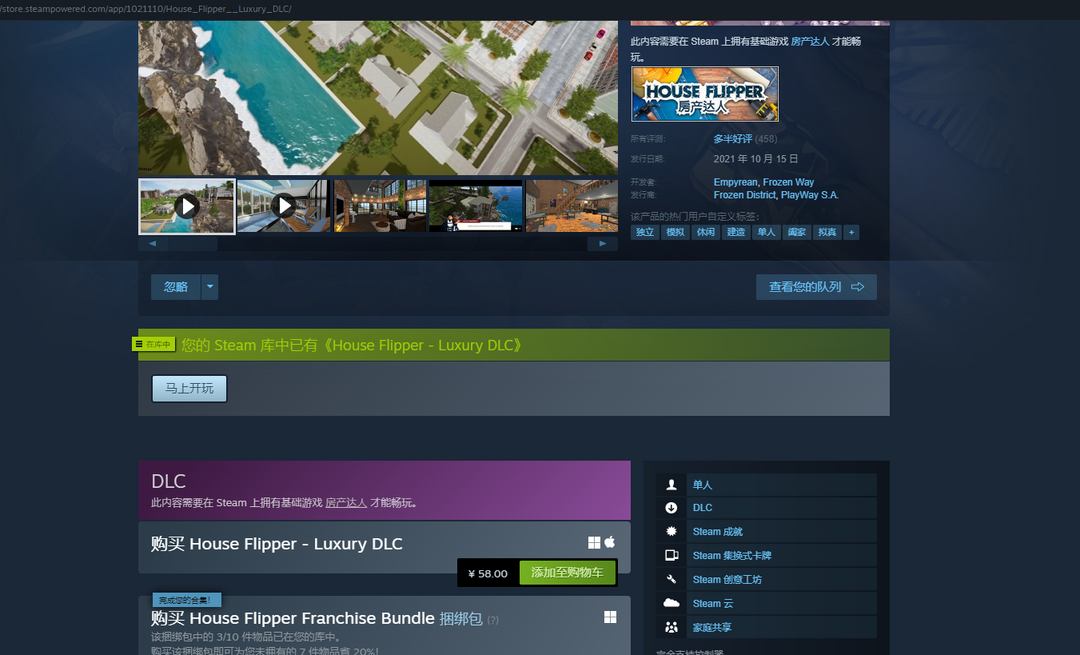Select the 拟真 tag

point(827,232)
